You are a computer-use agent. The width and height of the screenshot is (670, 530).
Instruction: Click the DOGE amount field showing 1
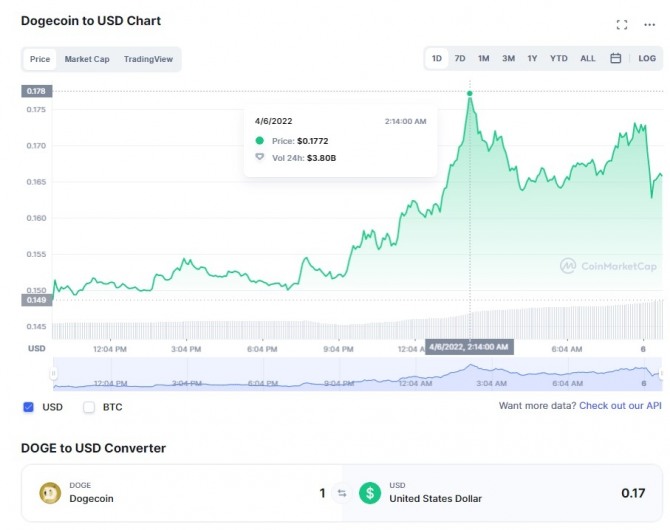click(323, 493)
